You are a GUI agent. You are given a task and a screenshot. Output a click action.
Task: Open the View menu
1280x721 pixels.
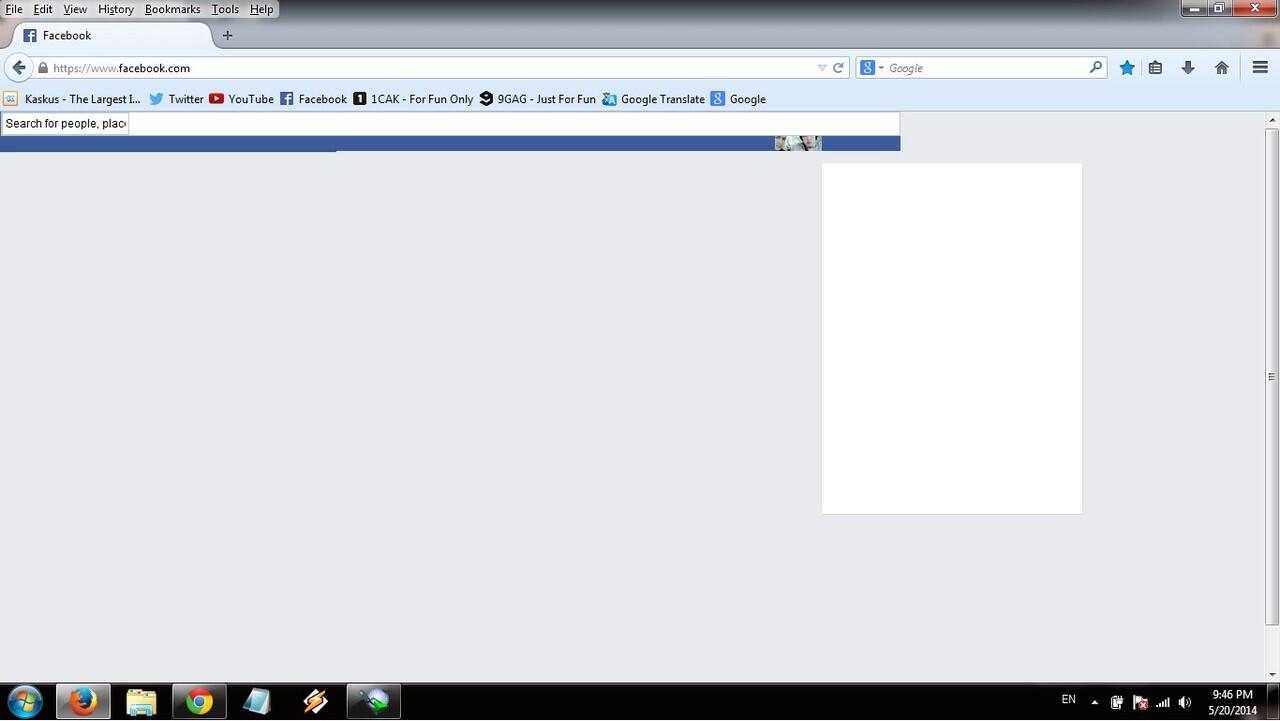[x=75, y=9]
